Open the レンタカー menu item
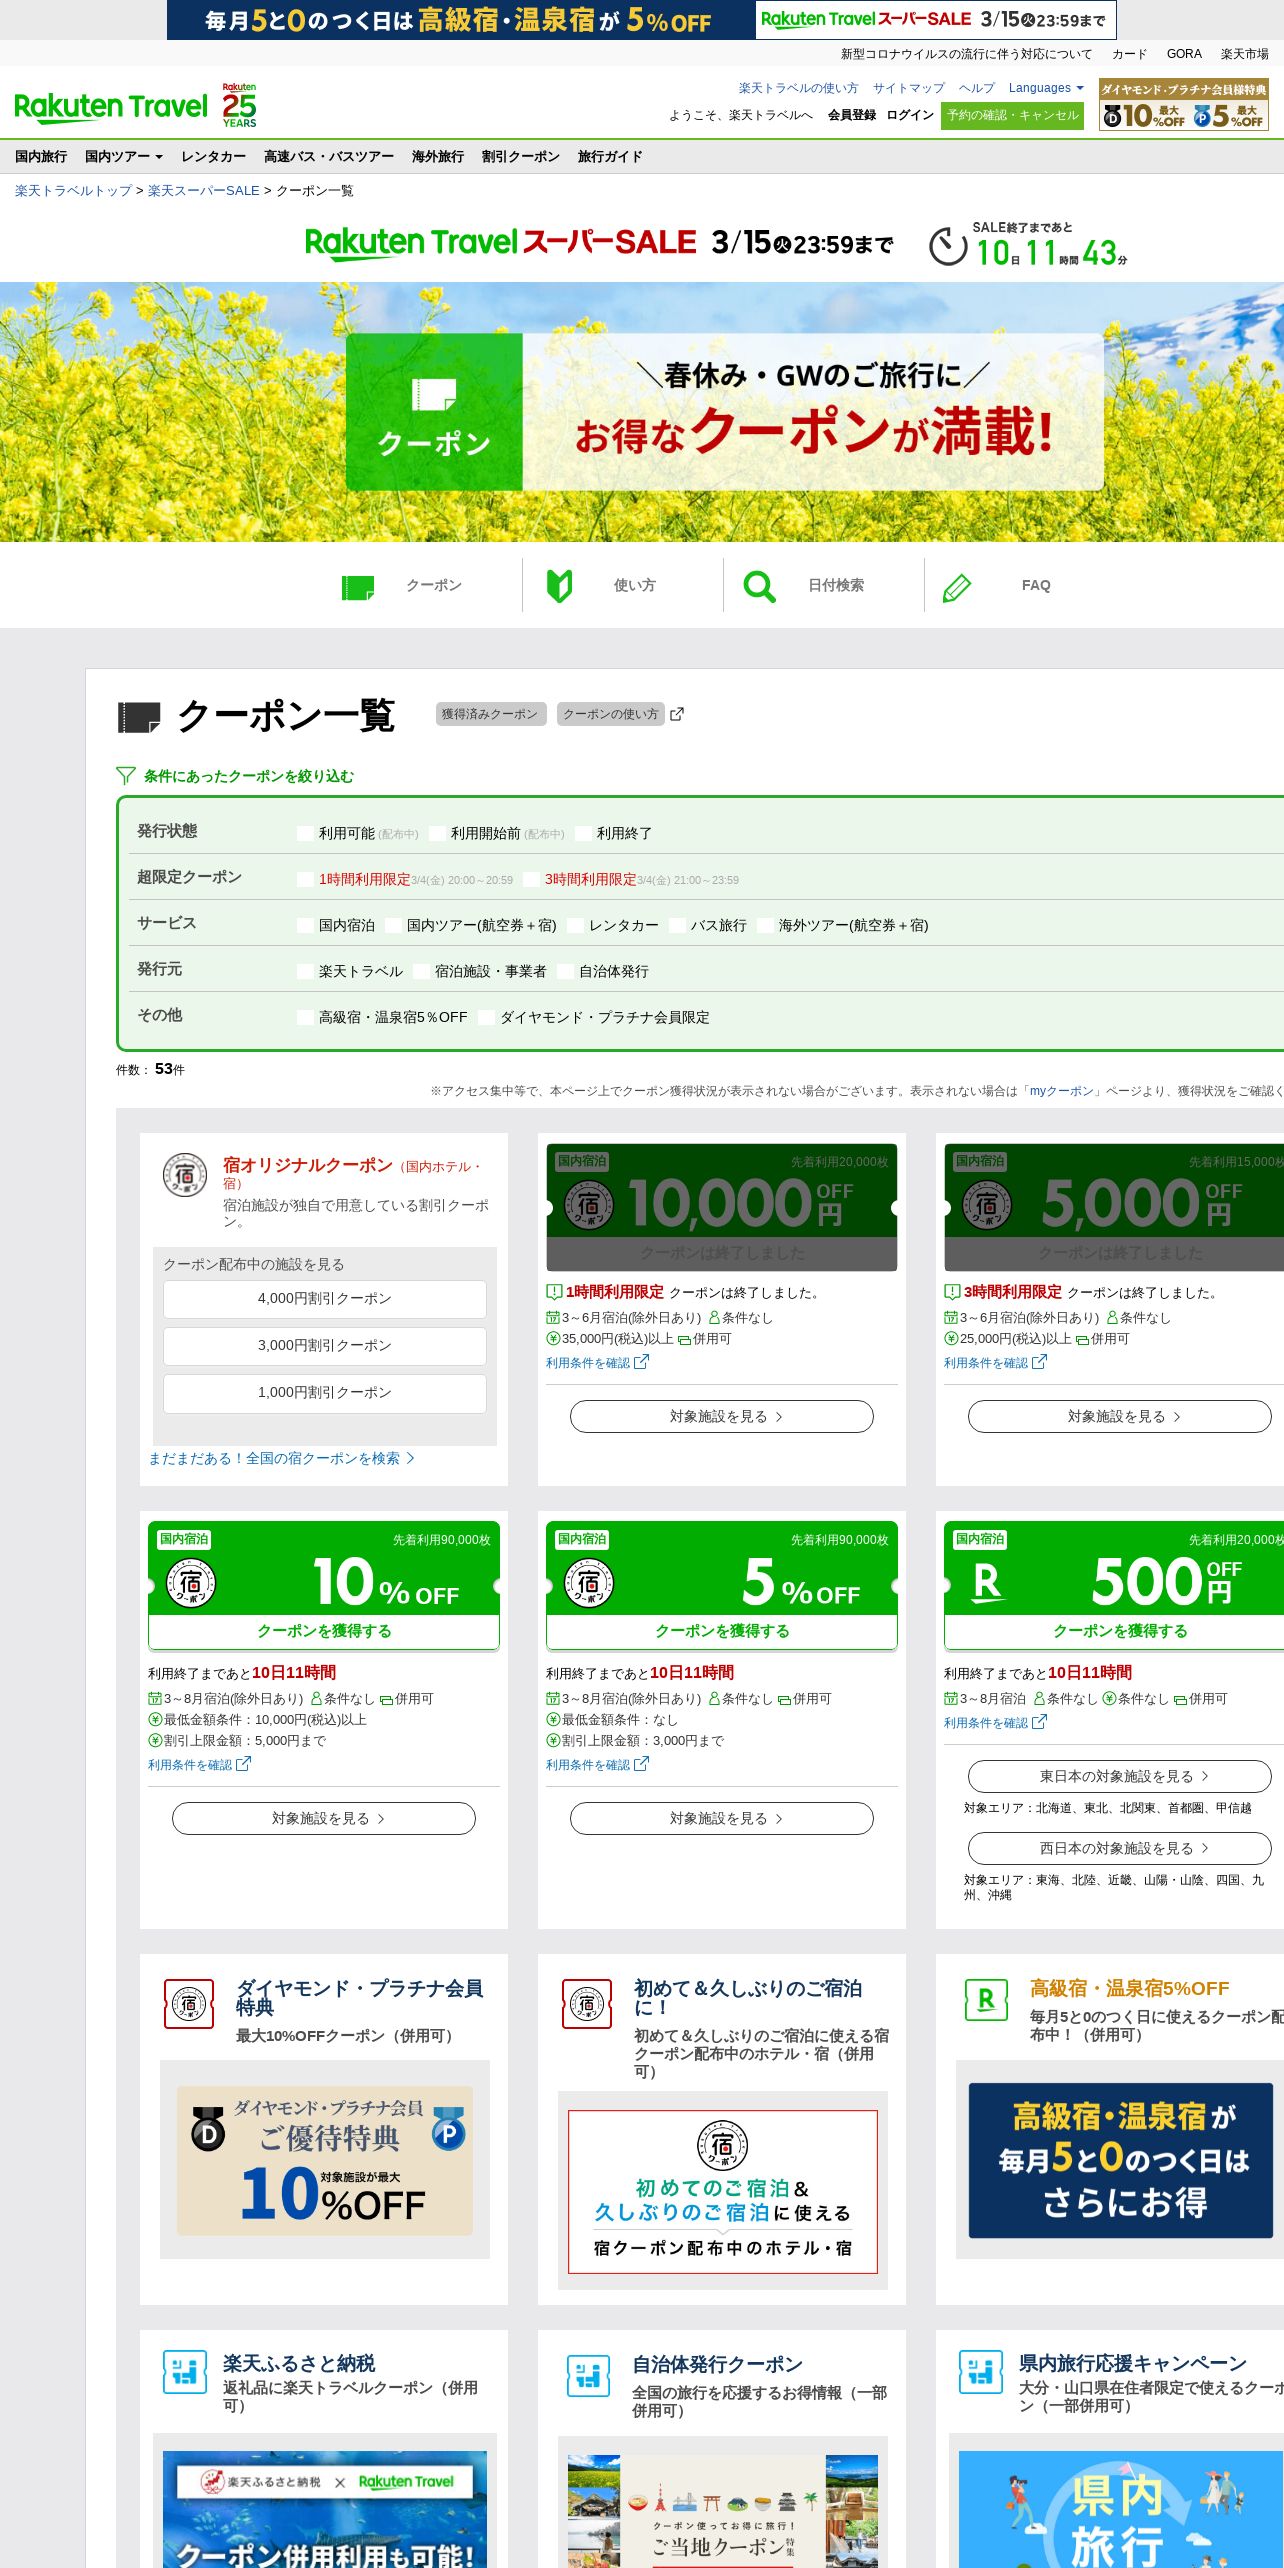 click(213, 156)
